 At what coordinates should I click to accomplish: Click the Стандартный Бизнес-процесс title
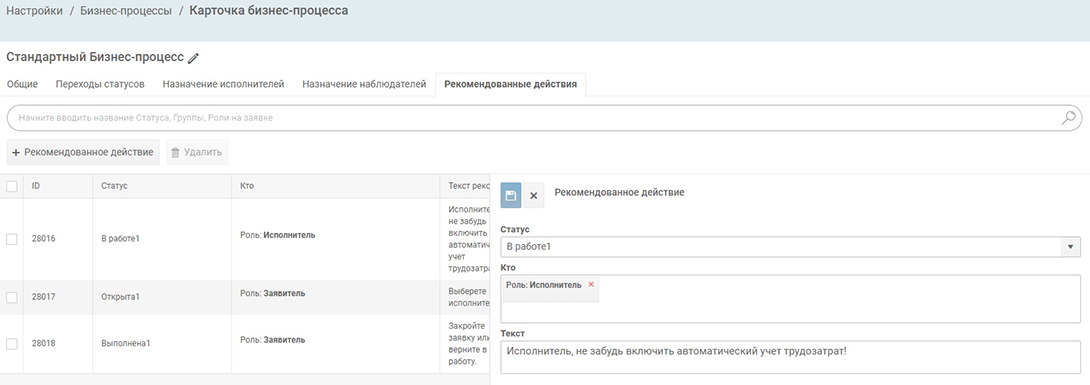click(95, 57)
